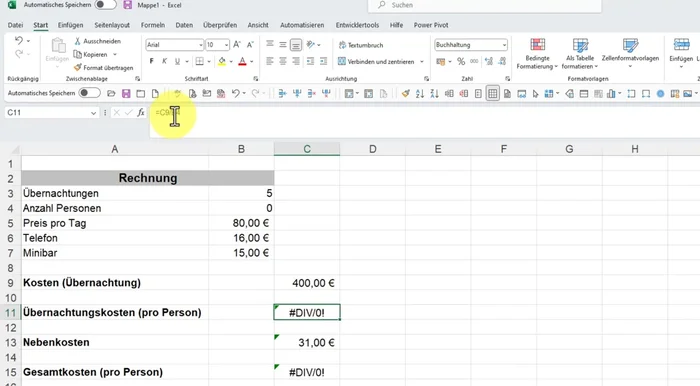Open Zahl group dialog launcher
The width and height of the screenshot is (700, 386).
pos(508,79)
